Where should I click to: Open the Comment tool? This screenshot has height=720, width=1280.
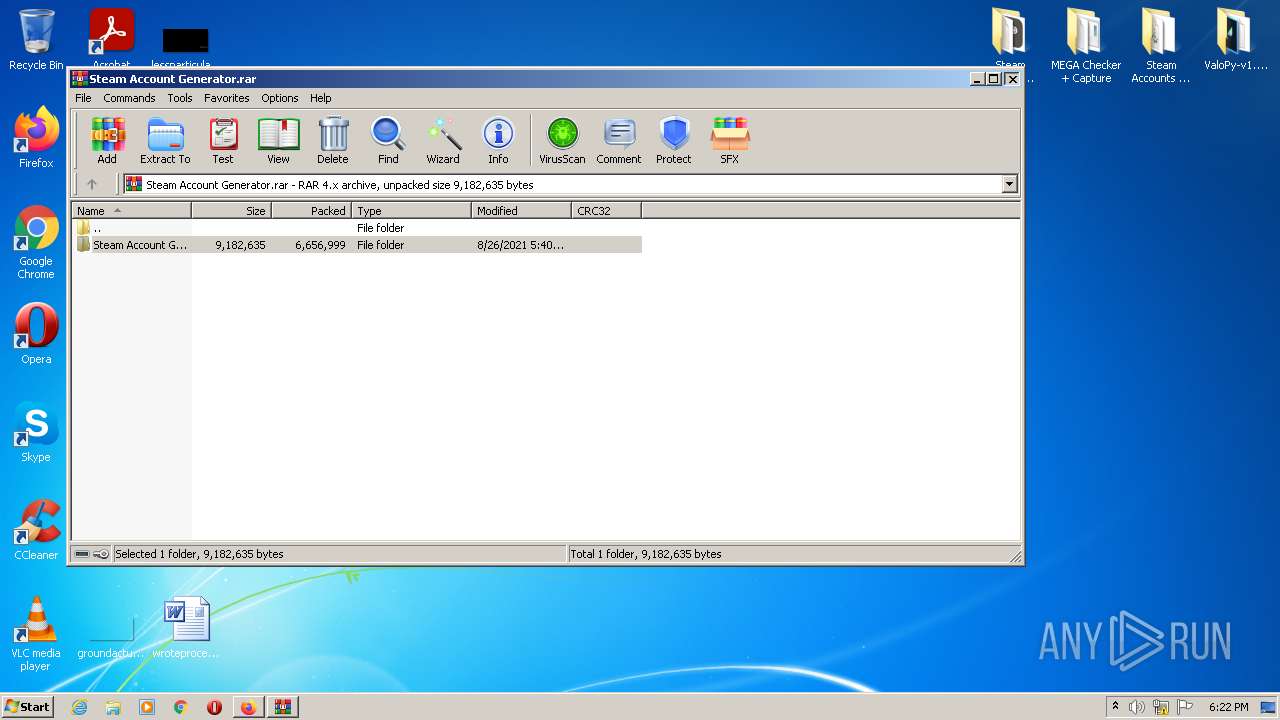(619, 141)
